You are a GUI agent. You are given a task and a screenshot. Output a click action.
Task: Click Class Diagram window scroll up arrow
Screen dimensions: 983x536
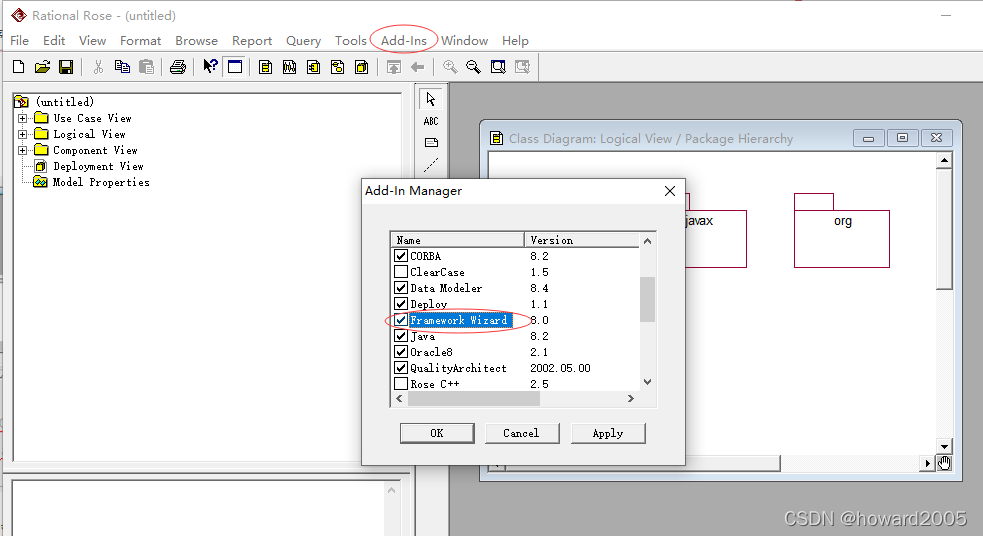pos(944,160)
